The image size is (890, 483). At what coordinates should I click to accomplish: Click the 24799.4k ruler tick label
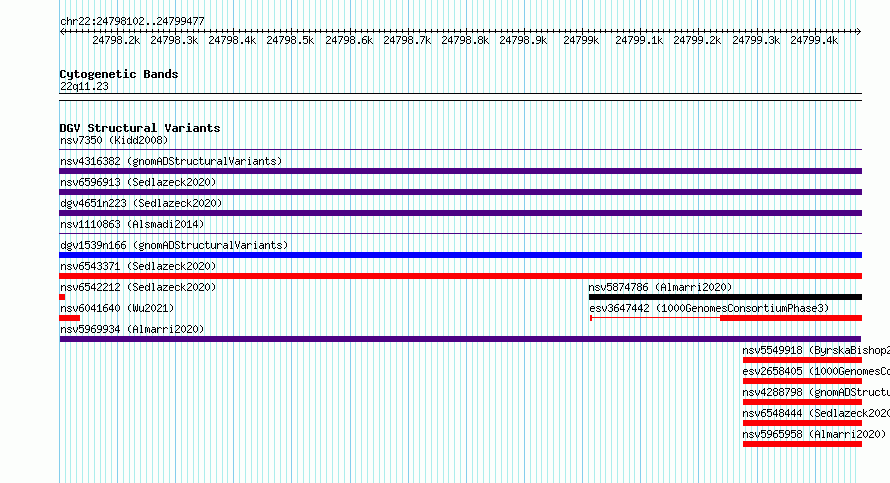[814, 40]
